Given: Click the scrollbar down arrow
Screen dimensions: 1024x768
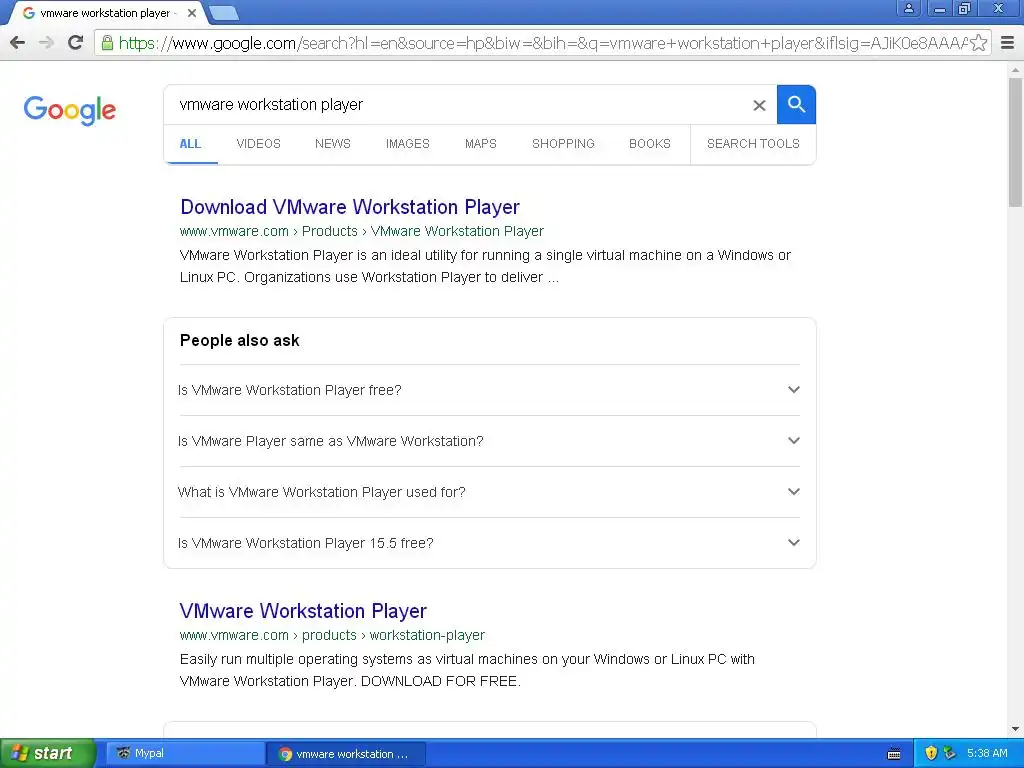Looking at the screenshot, I should coord(1015,729).
